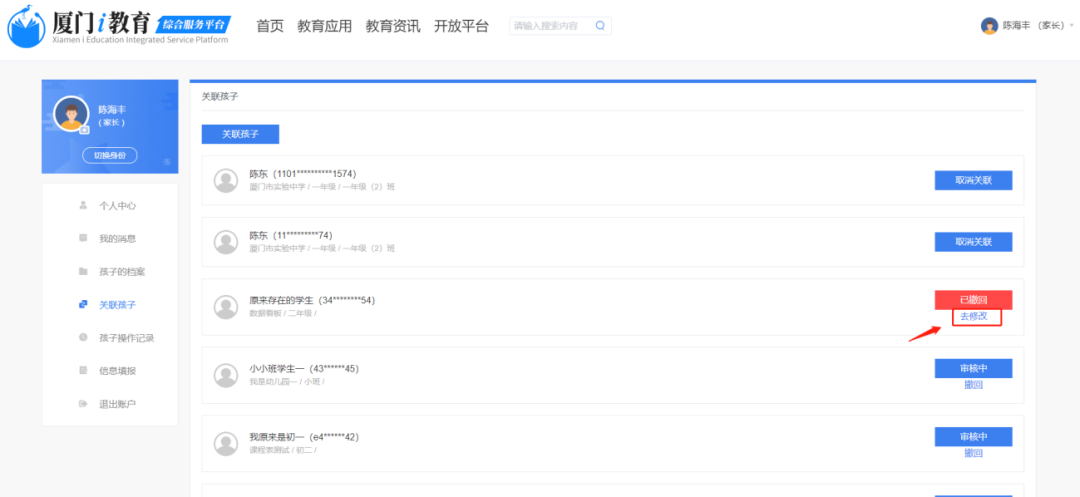Click the 个人中心 person icon in sidebar
Viewport: 1080px width, 497px height.
click(x=83, y=205)
